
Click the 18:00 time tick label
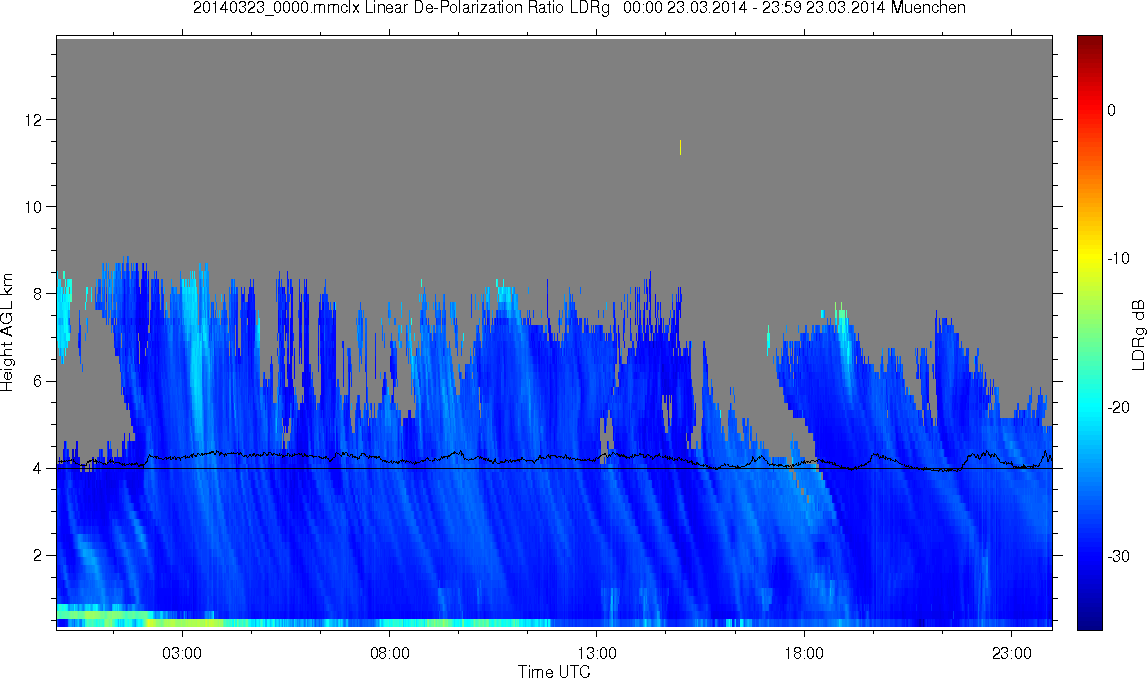click(804, 653)
